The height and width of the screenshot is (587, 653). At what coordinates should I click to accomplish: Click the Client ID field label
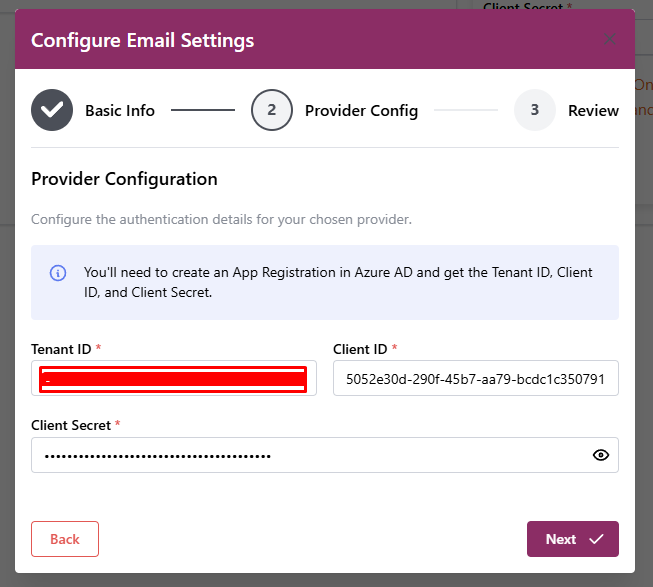coord(360,349)
